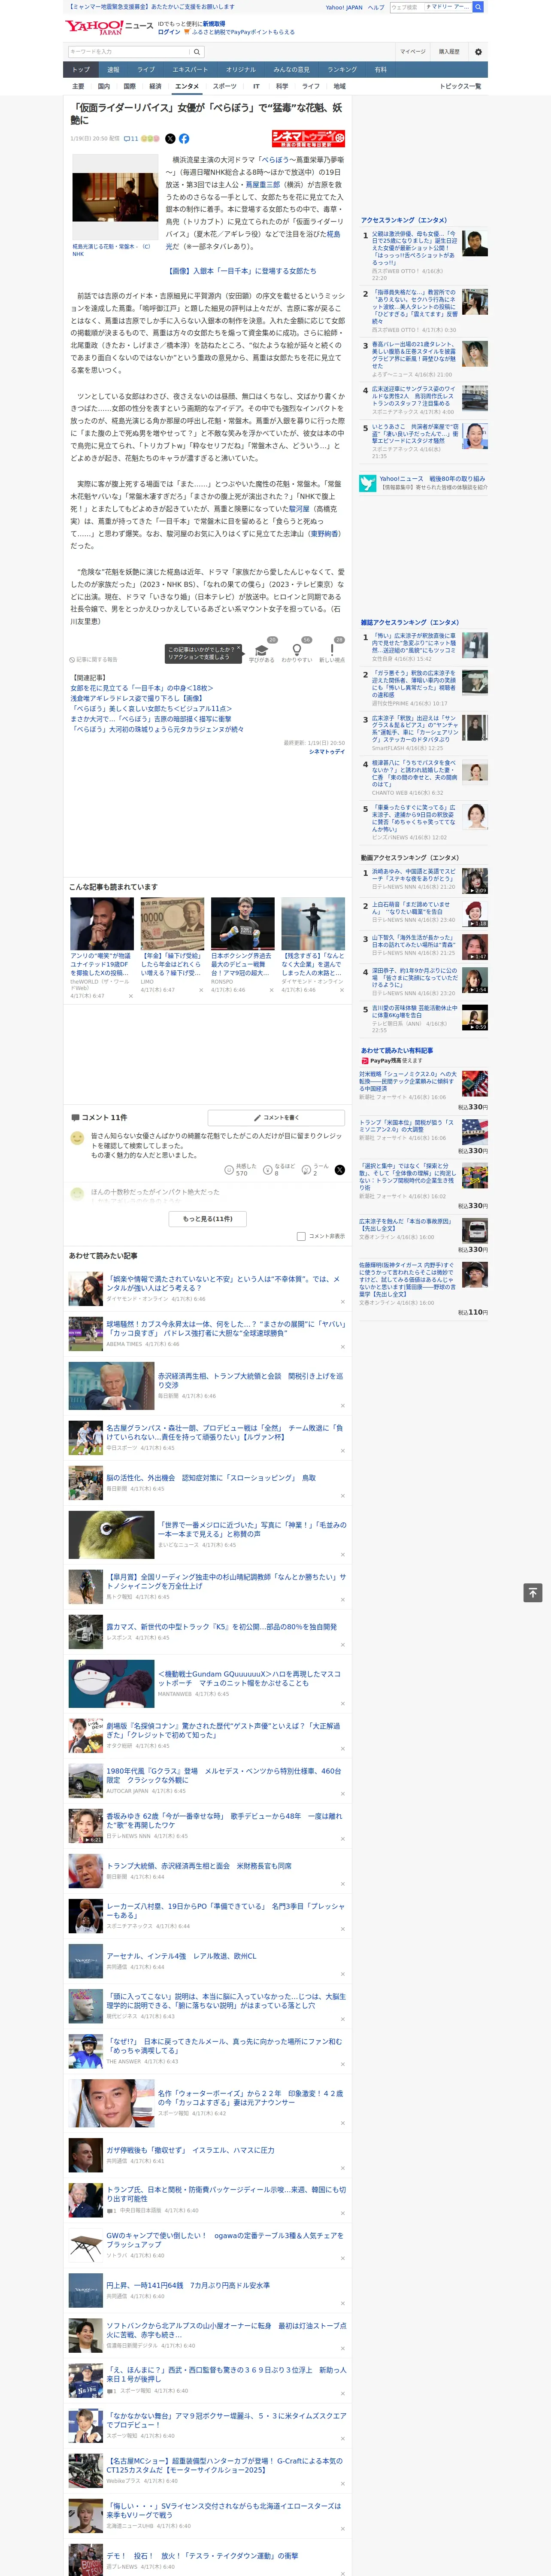This screenshot has width=551, height=2576.
Task: Select the 国際 category
Action: click(x=129, y=86)
